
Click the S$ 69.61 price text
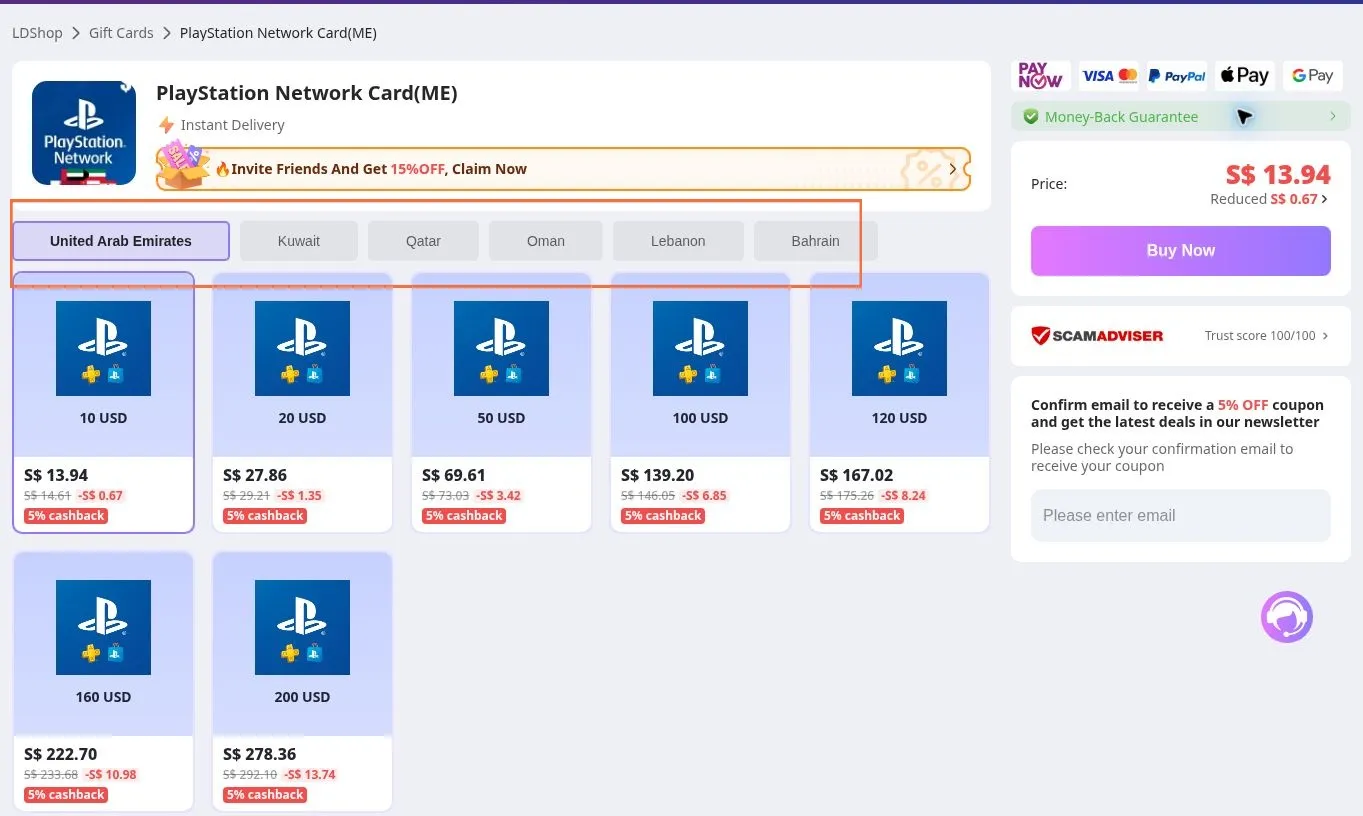454,475
